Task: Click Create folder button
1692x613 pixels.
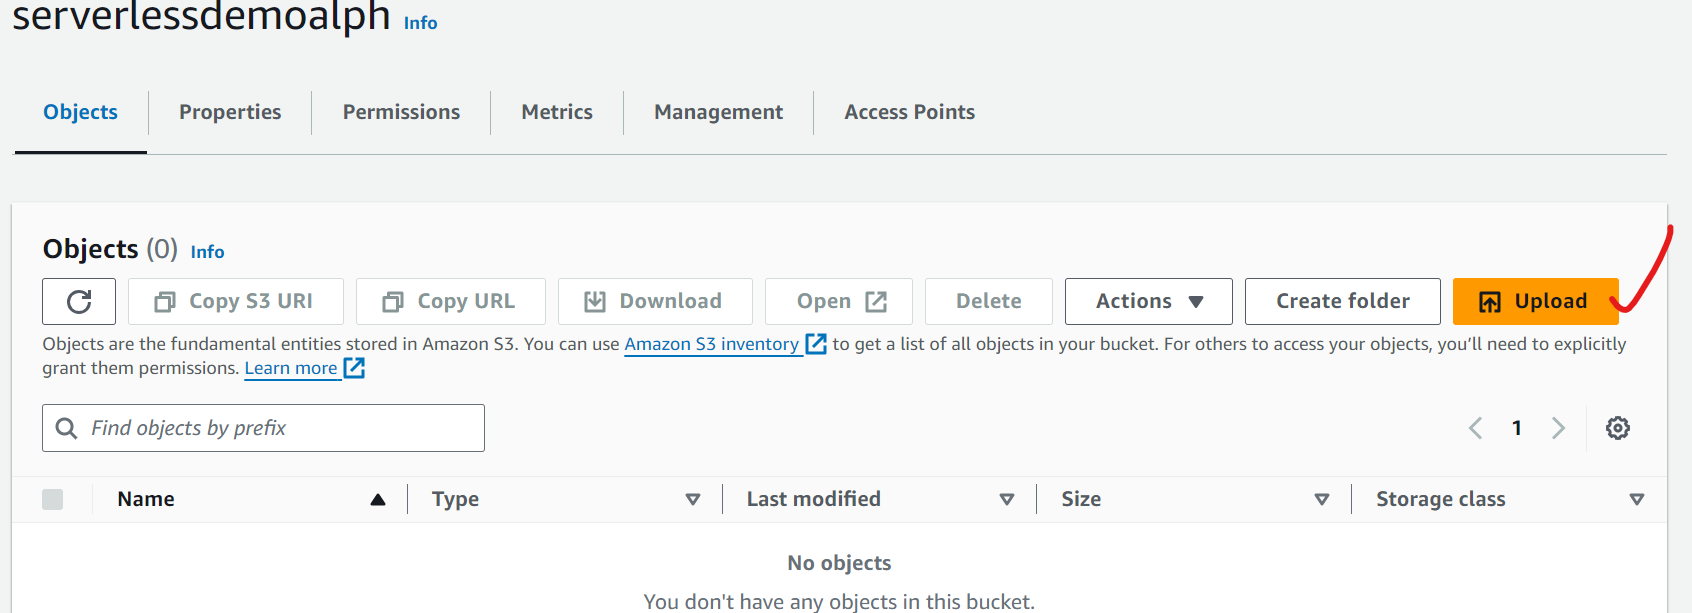Action: pos(1342,301)
